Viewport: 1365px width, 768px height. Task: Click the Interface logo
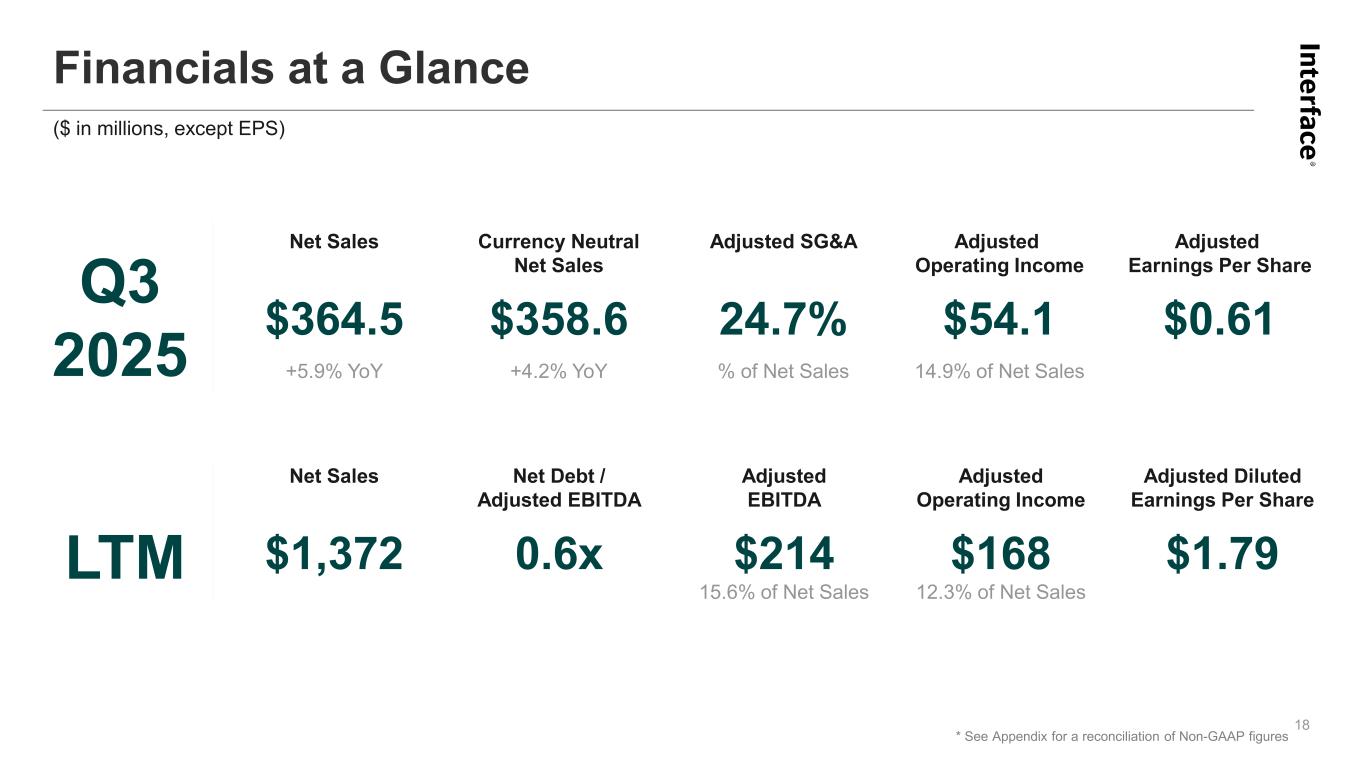point(1309,102)
